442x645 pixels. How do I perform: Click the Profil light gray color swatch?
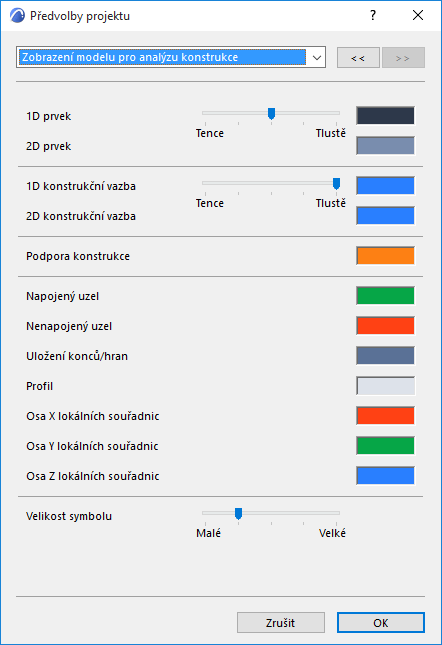[385, 386]
